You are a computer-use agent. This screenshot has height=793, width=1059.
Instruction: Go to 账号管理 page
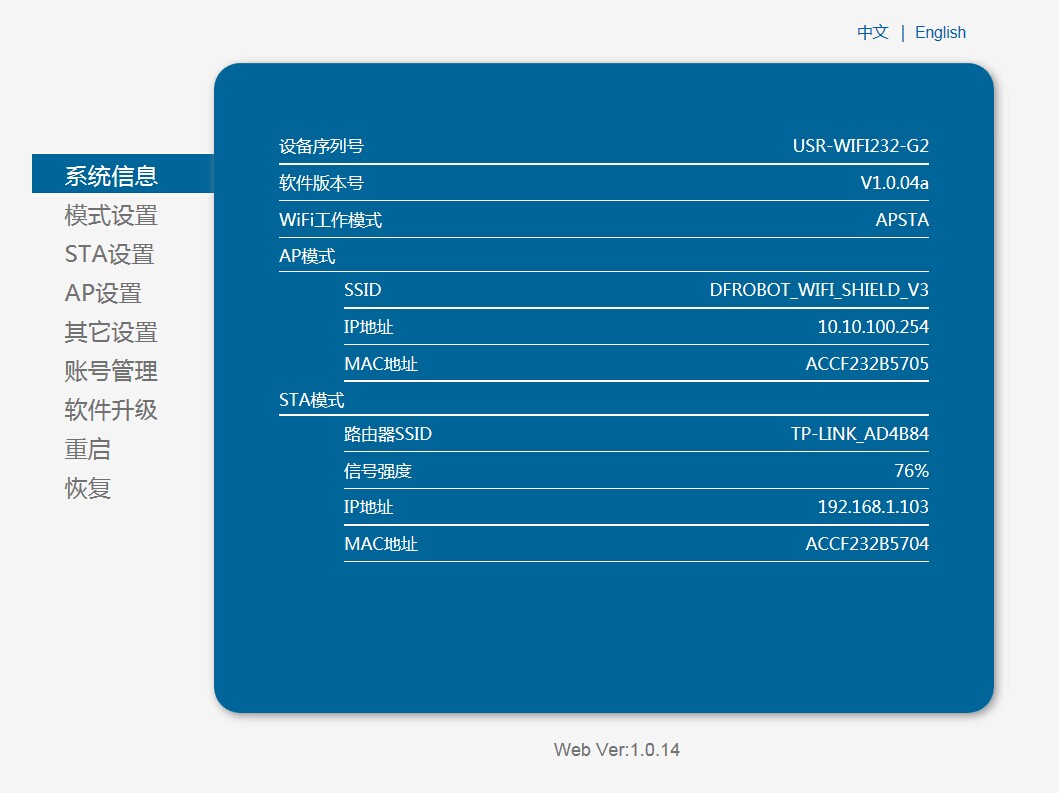click(x=111, y=371)
